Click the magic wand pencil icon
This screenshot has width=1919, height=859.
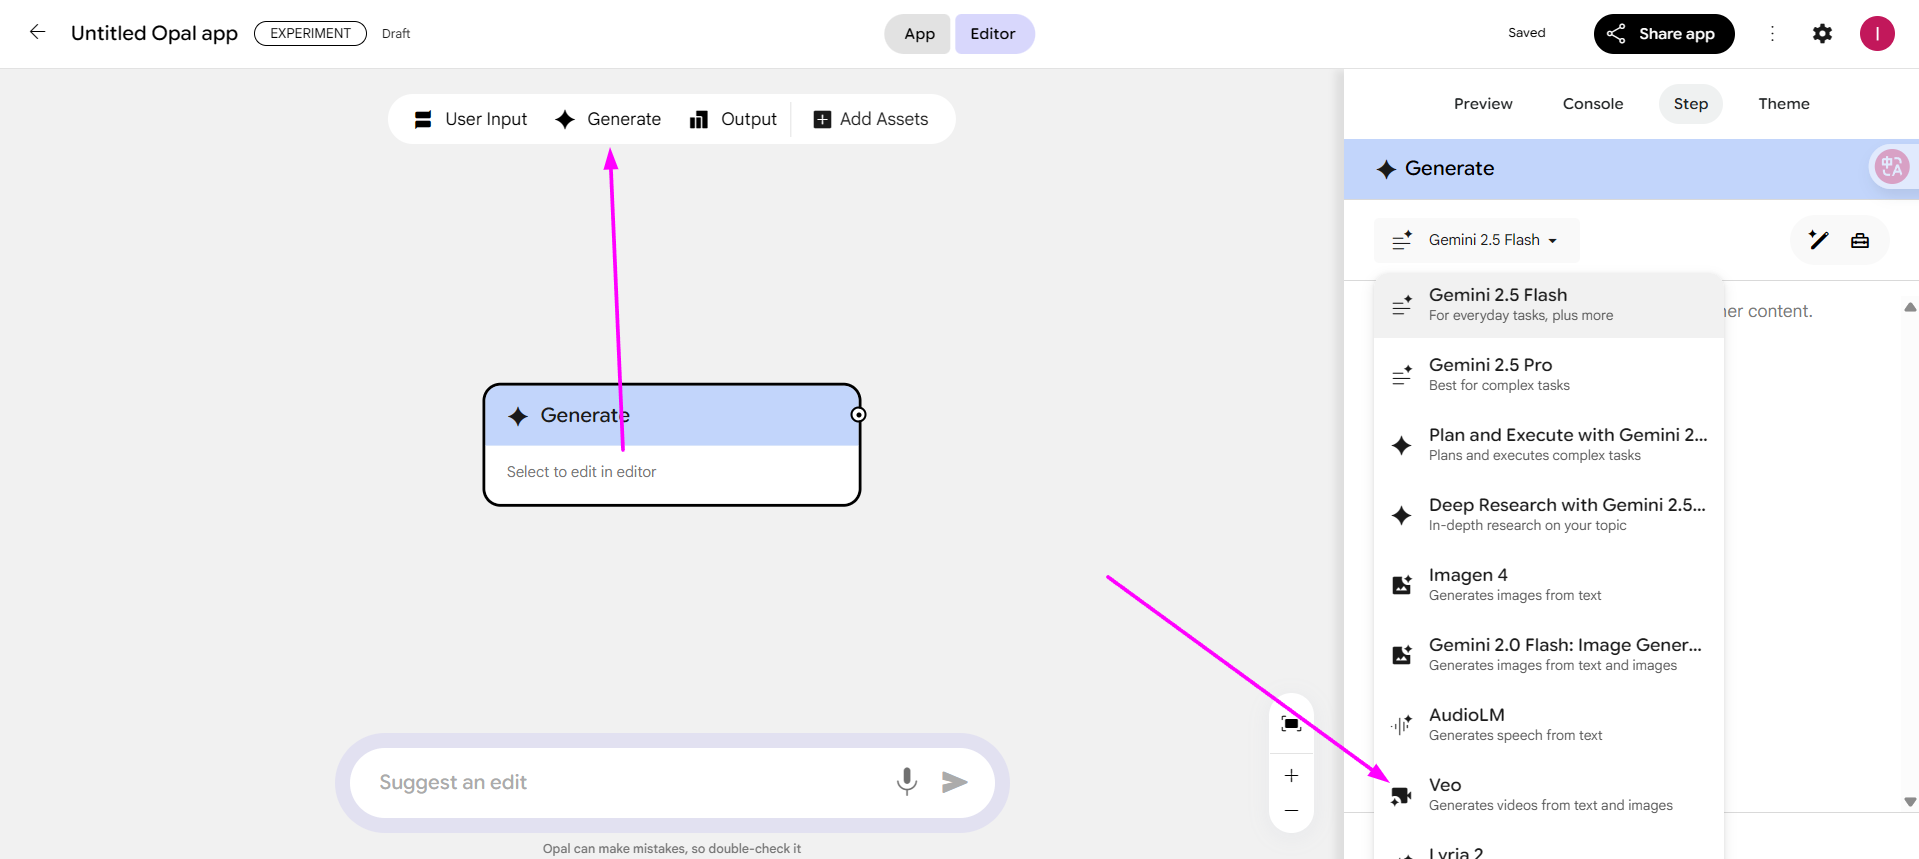point(1818,240)
